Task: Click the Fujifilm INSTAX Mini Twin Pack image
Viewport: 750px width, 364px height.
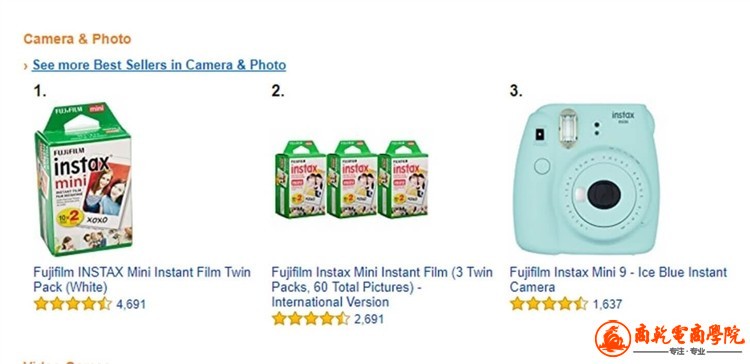Action: point(84,179)
